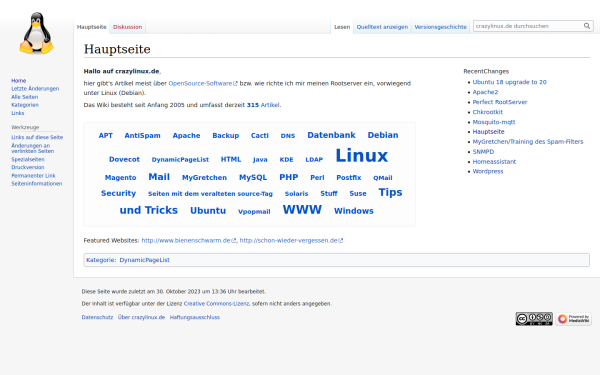Open the DNS category tag
This screenshot has height=375, width=600.
pos(288,136)
